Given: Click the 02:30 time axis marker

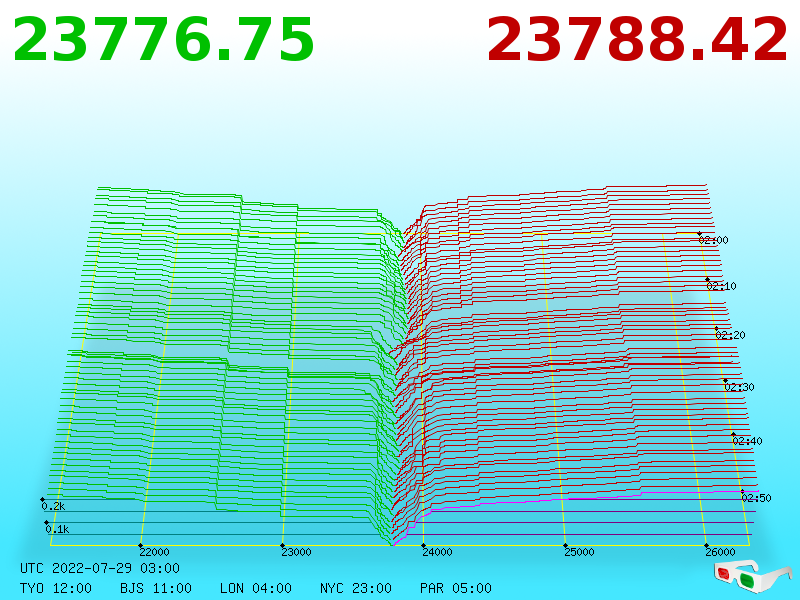Looking at the screenshot, I should 739,387.
